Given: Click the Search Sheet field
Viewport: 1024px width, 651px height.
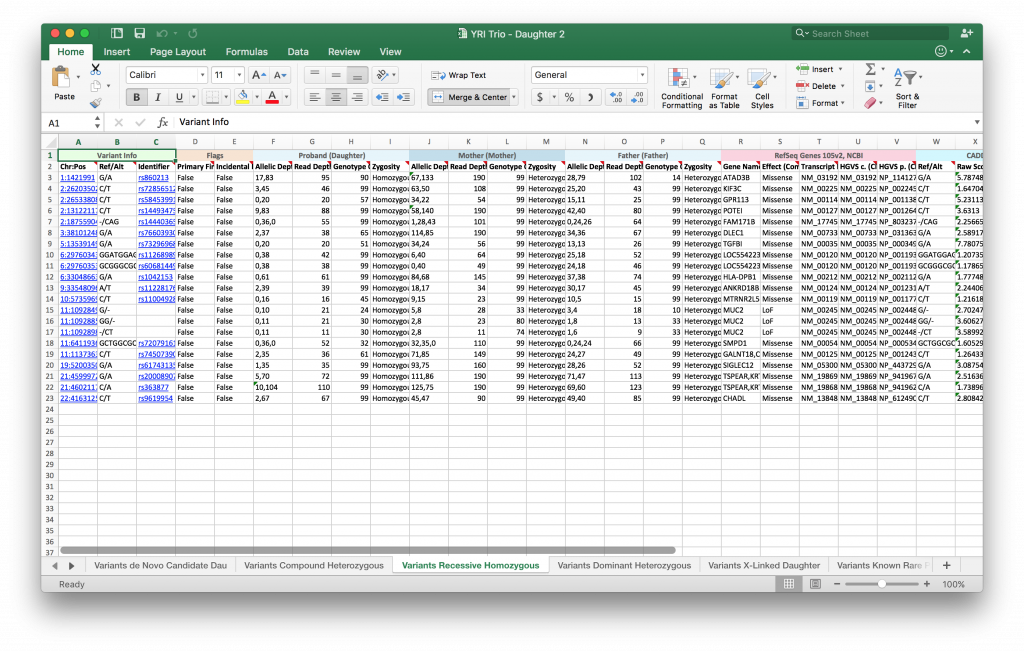Looking at the screenshot, I should tap(871, 33).
